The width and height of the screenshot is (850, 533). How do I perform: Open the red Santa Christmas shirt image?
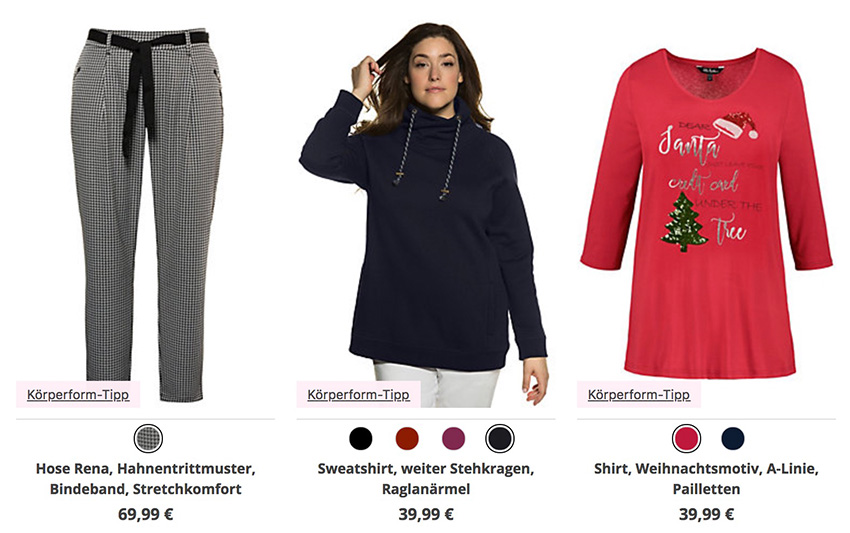(706, 213)
